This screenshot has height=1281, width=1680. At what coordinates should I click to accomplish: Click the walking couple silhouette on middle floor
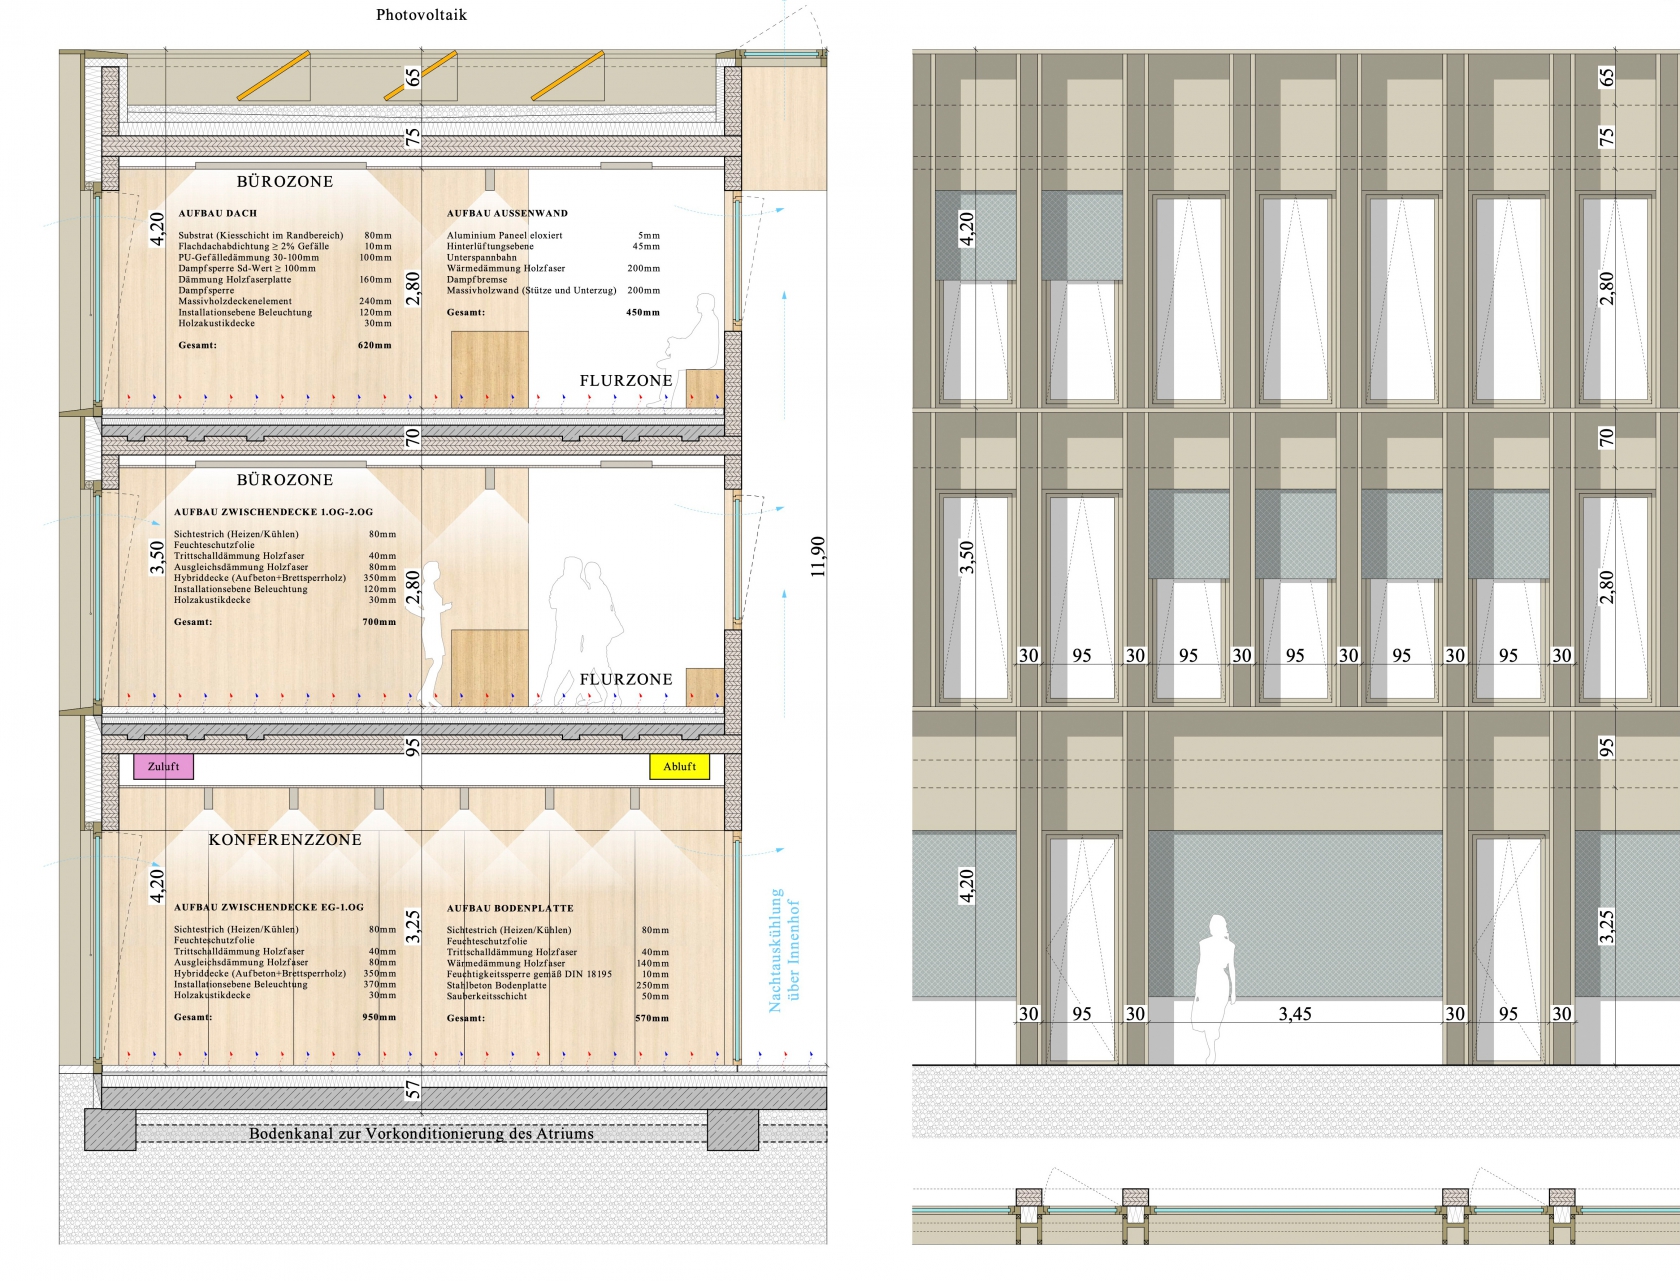click(x=583, y=630)
